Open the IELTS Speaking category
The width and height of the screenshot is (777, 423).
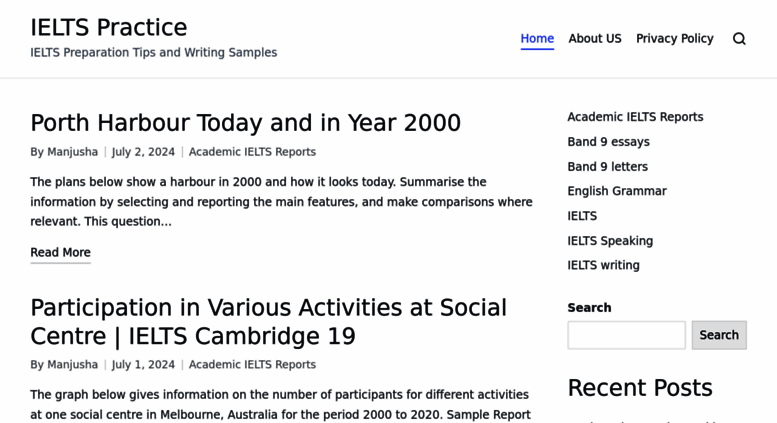(610, 241)
